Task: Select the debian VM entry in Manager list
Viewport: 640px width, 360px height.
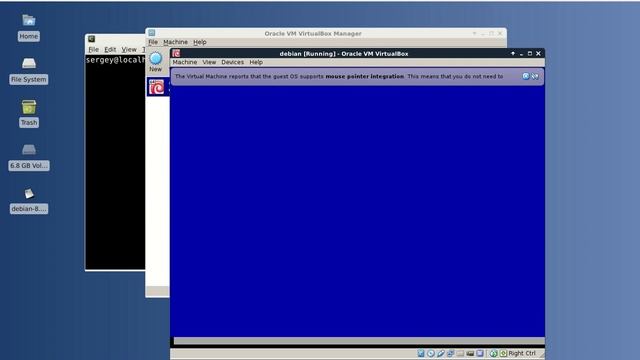Action: (158, 87)
